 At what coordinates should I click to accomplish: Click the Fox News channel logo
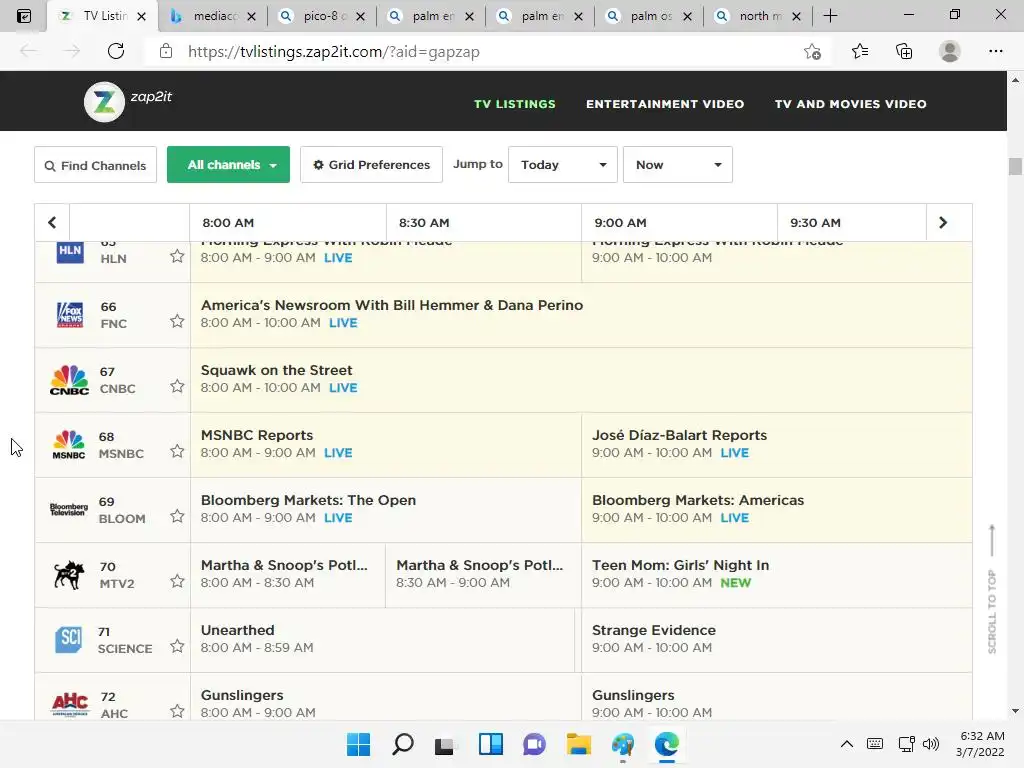(x=70, y=315)
